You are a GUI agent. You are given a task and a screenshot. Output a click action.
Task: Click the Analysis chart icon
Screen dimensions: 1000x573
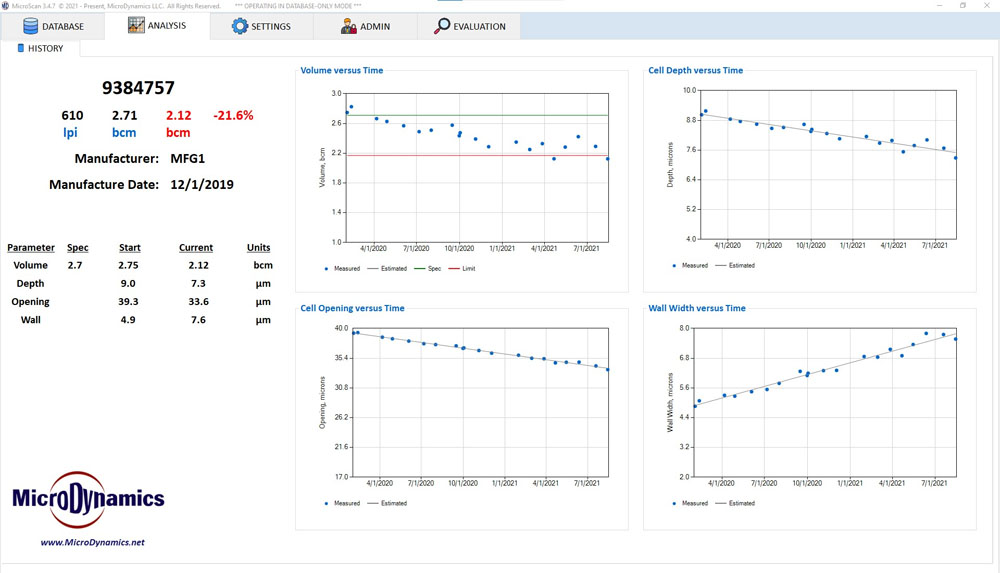[137, 25]
